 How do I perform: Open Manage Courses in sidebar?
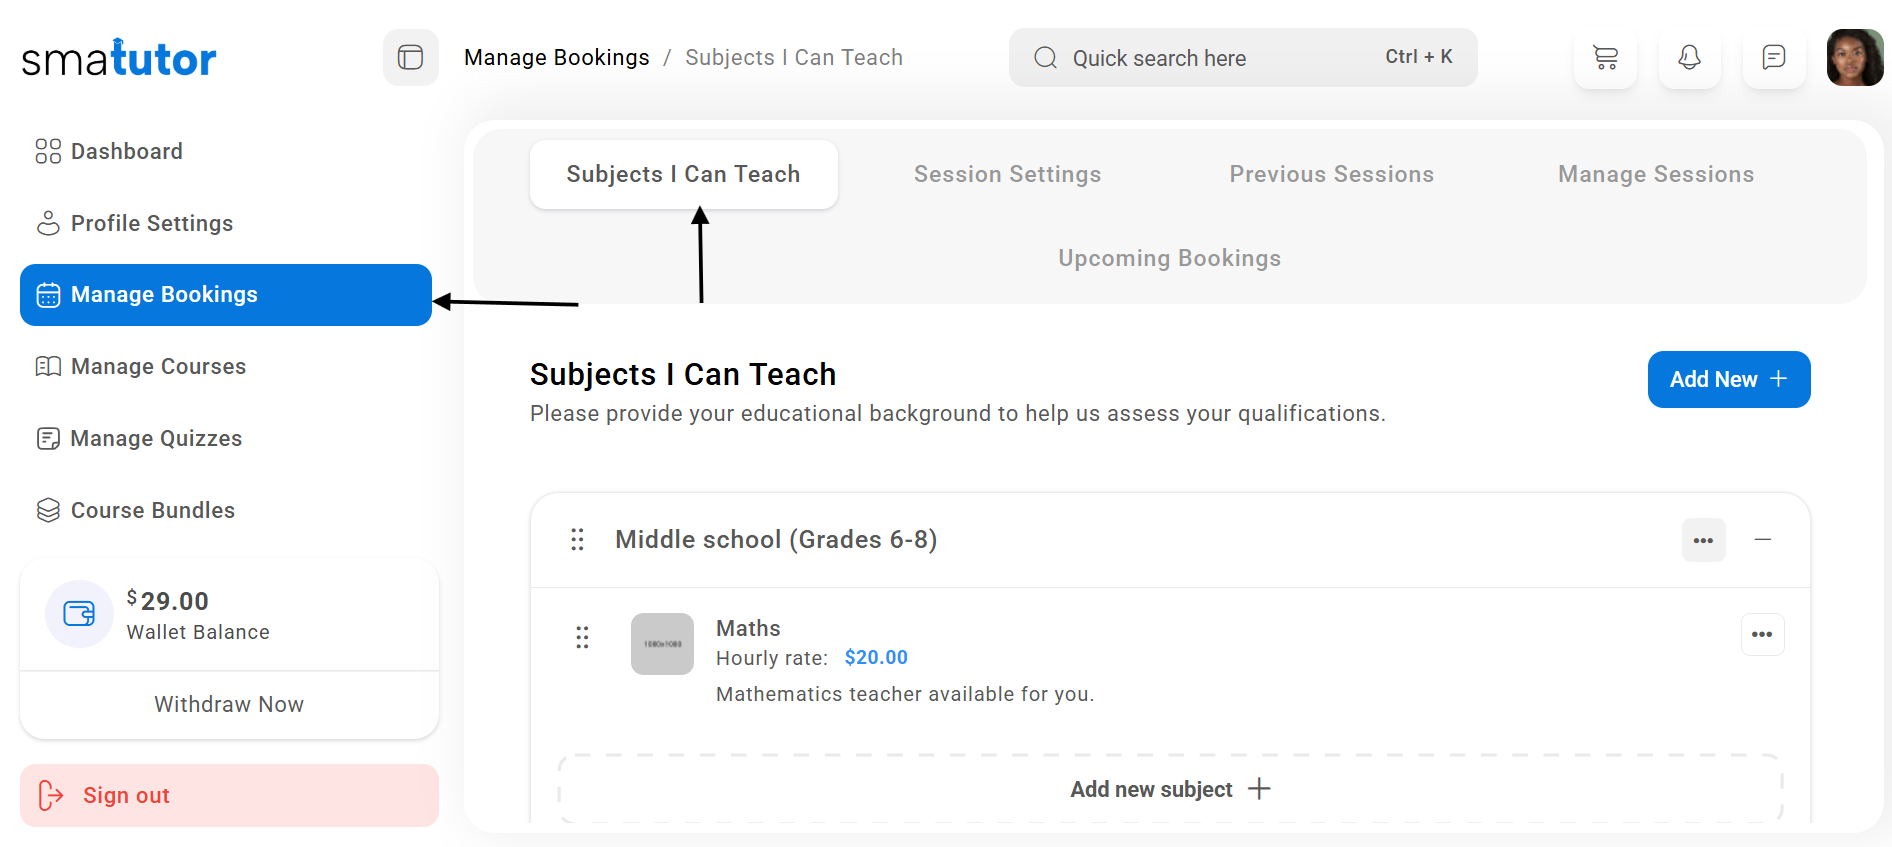pyautogui.click(x=158, y=366)
